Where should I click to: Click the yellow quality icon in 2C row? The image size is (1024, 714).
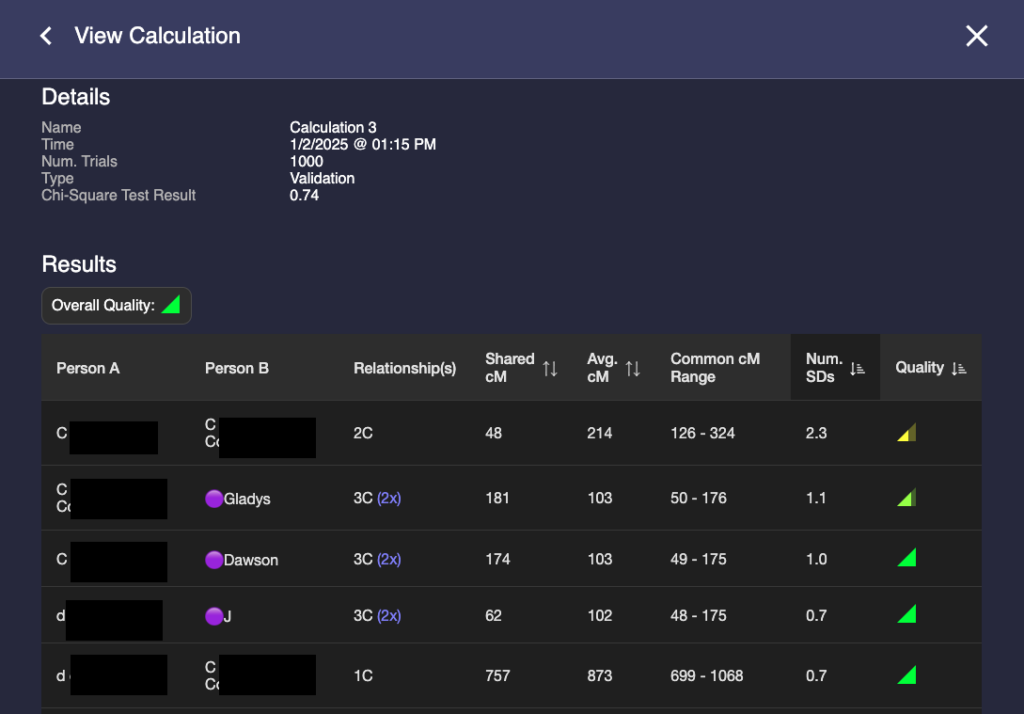[x=906, y=432]
